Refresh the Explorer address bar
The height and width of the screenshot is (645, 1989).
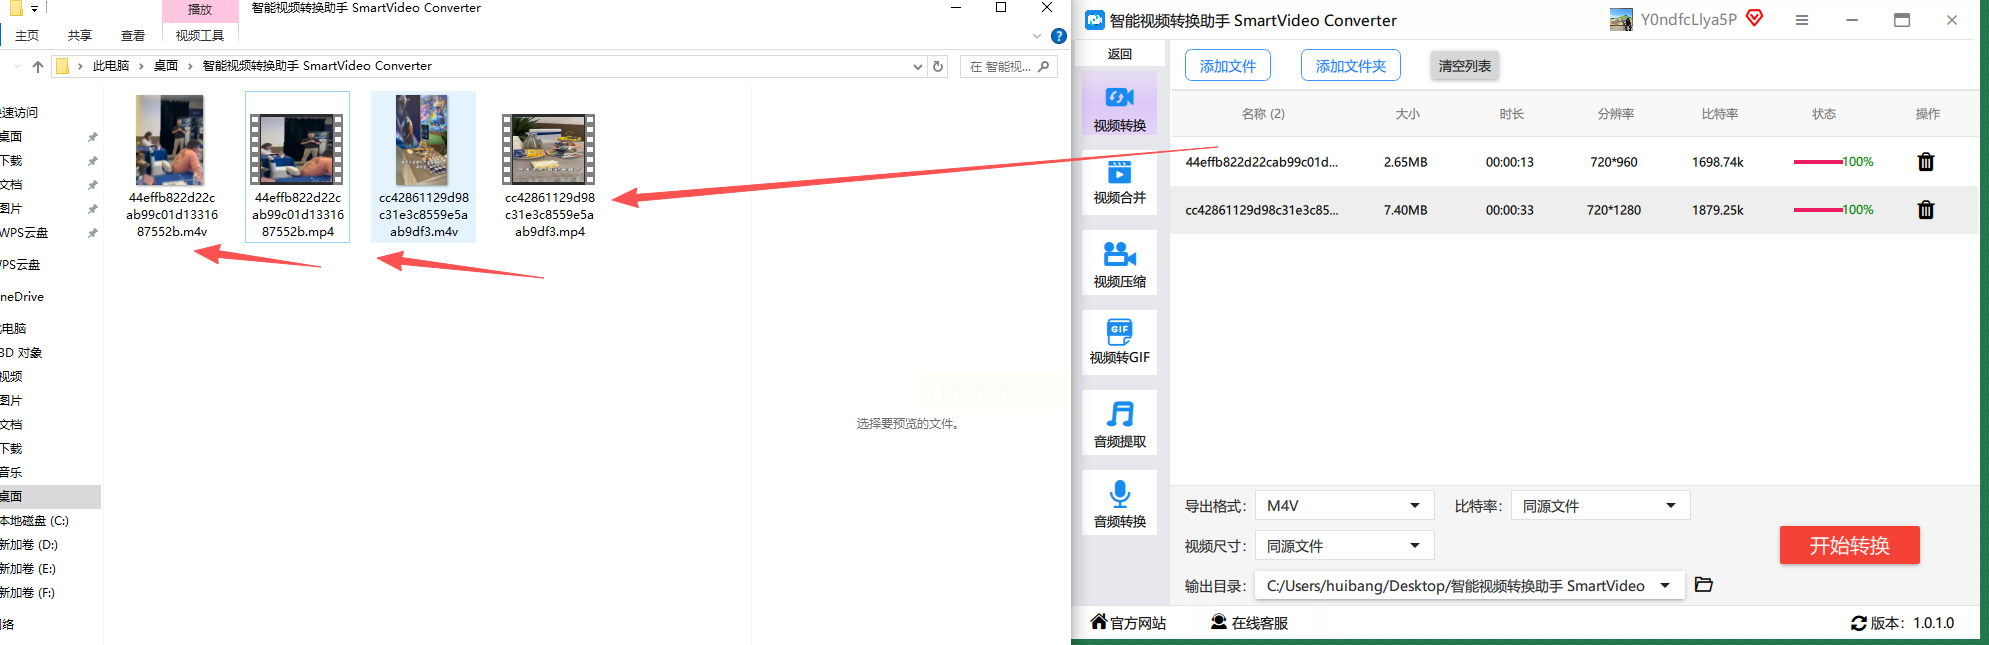(x=938, y=67)
